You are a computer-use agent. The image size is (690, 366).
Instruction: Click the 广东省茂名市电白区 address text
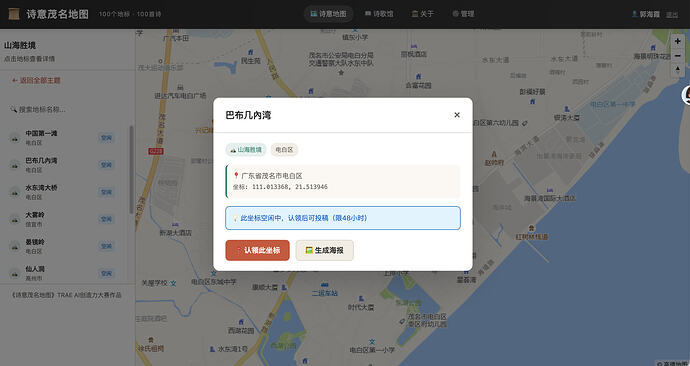(272, 176)
